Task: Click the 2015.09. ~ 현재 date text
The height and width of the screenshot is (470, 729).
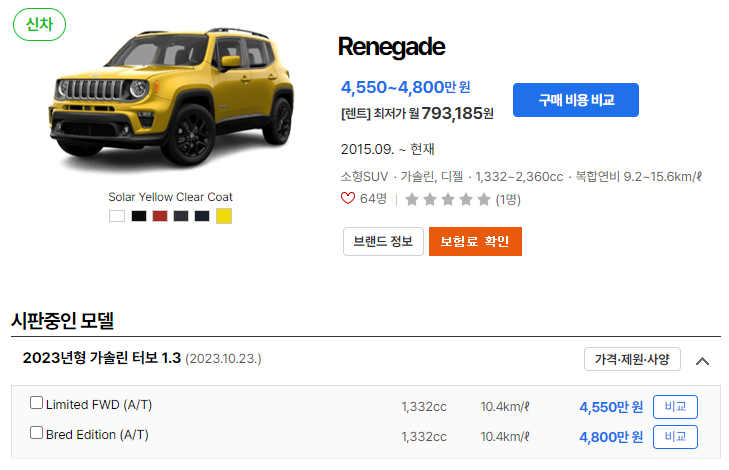Action: (387, 149)
